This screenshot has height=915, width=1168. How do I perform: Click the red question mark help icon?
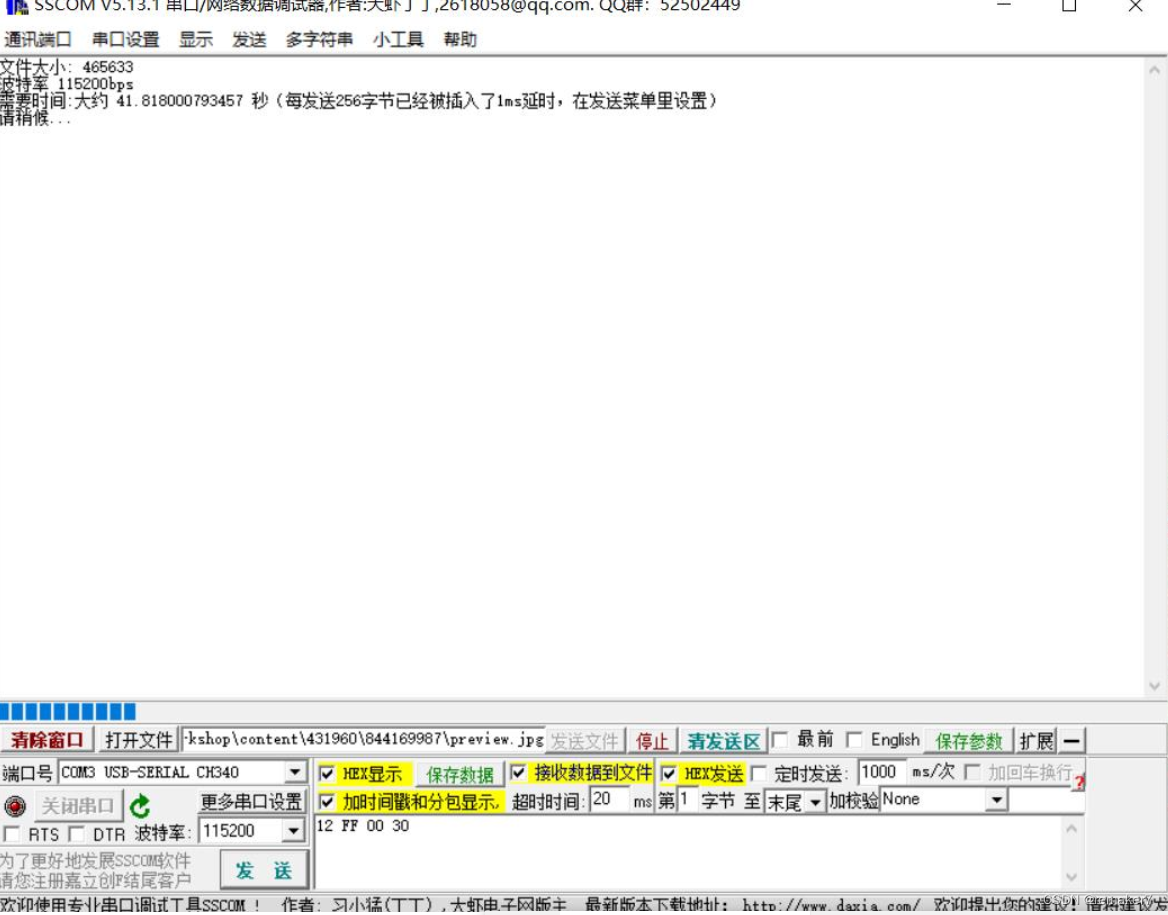[1079, 782]
